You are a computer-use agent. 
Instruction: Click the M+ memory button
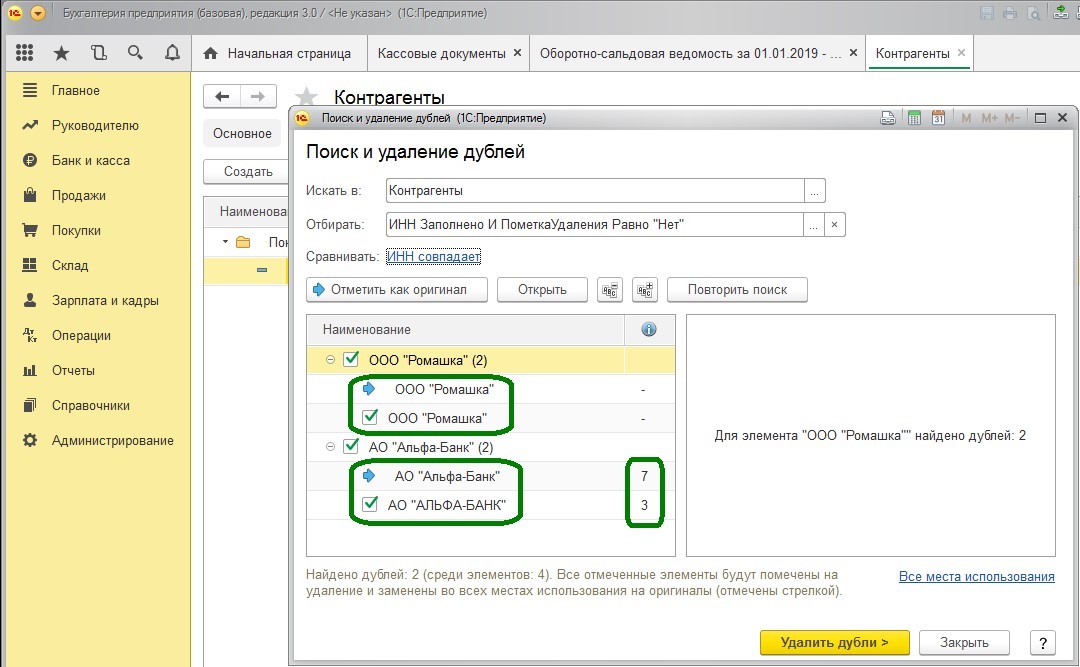pyautogui.click(x=989, y=118)
